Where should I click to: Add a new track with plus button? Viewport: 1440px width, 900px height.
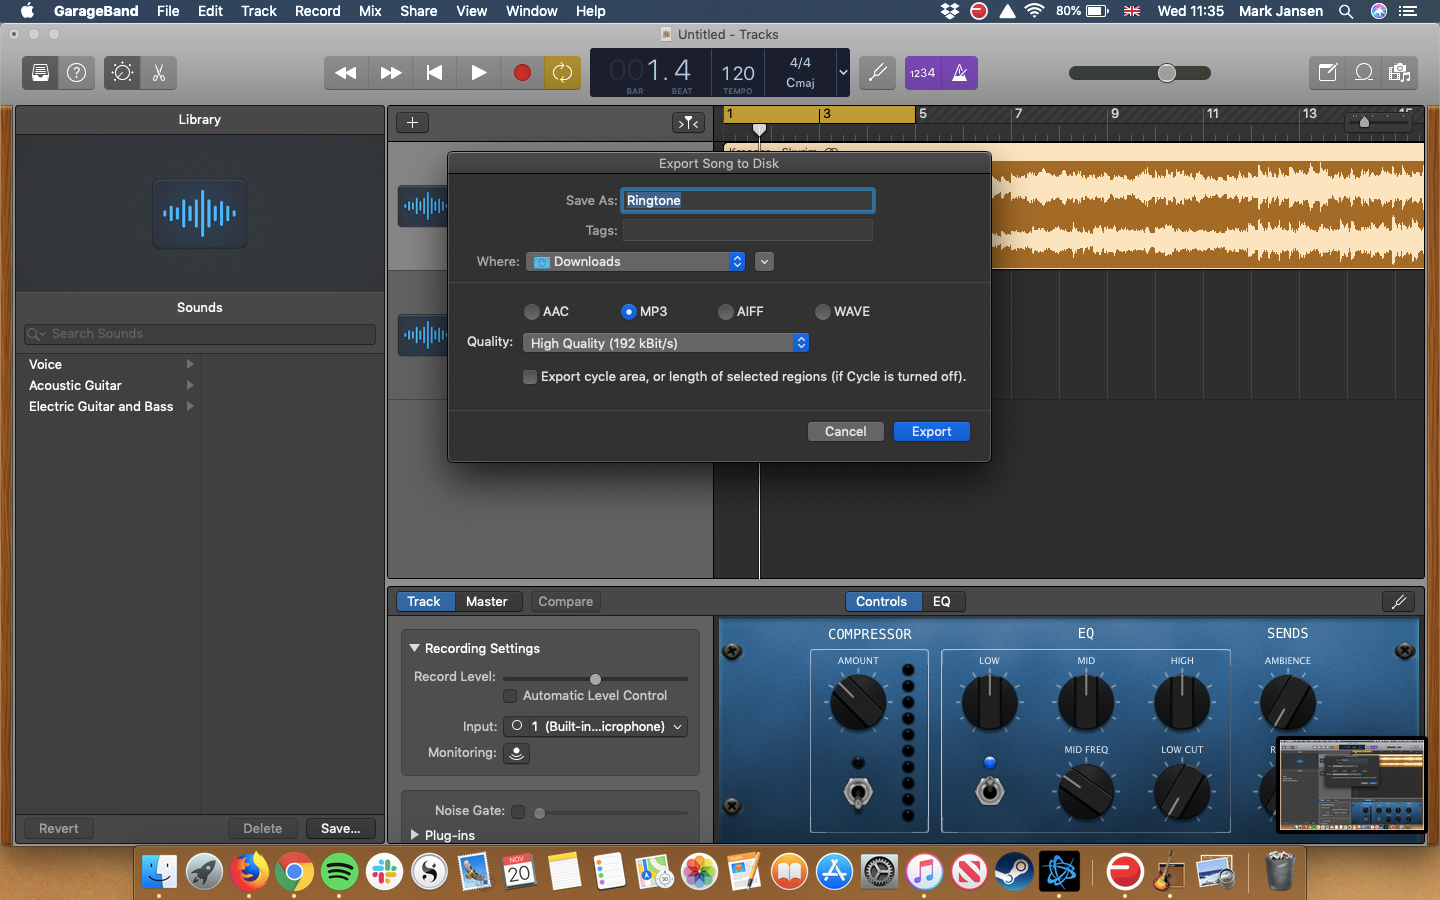pyautogui.click(x=412, y=122)
